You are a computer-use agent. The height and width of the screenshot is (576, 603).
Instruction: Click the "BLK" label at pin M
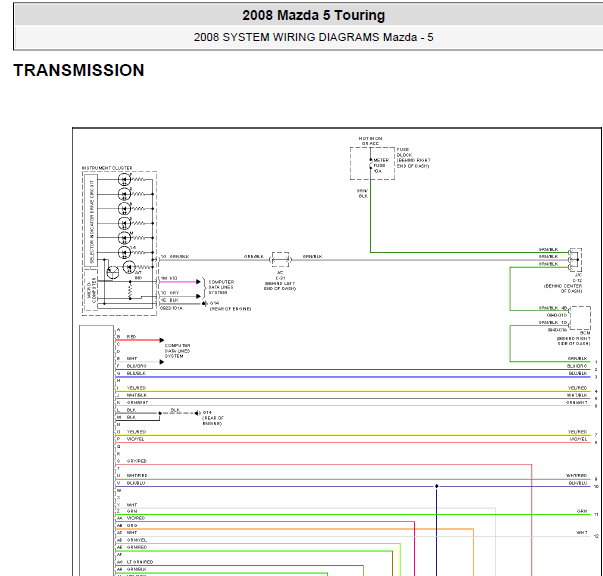click(131, 417)
